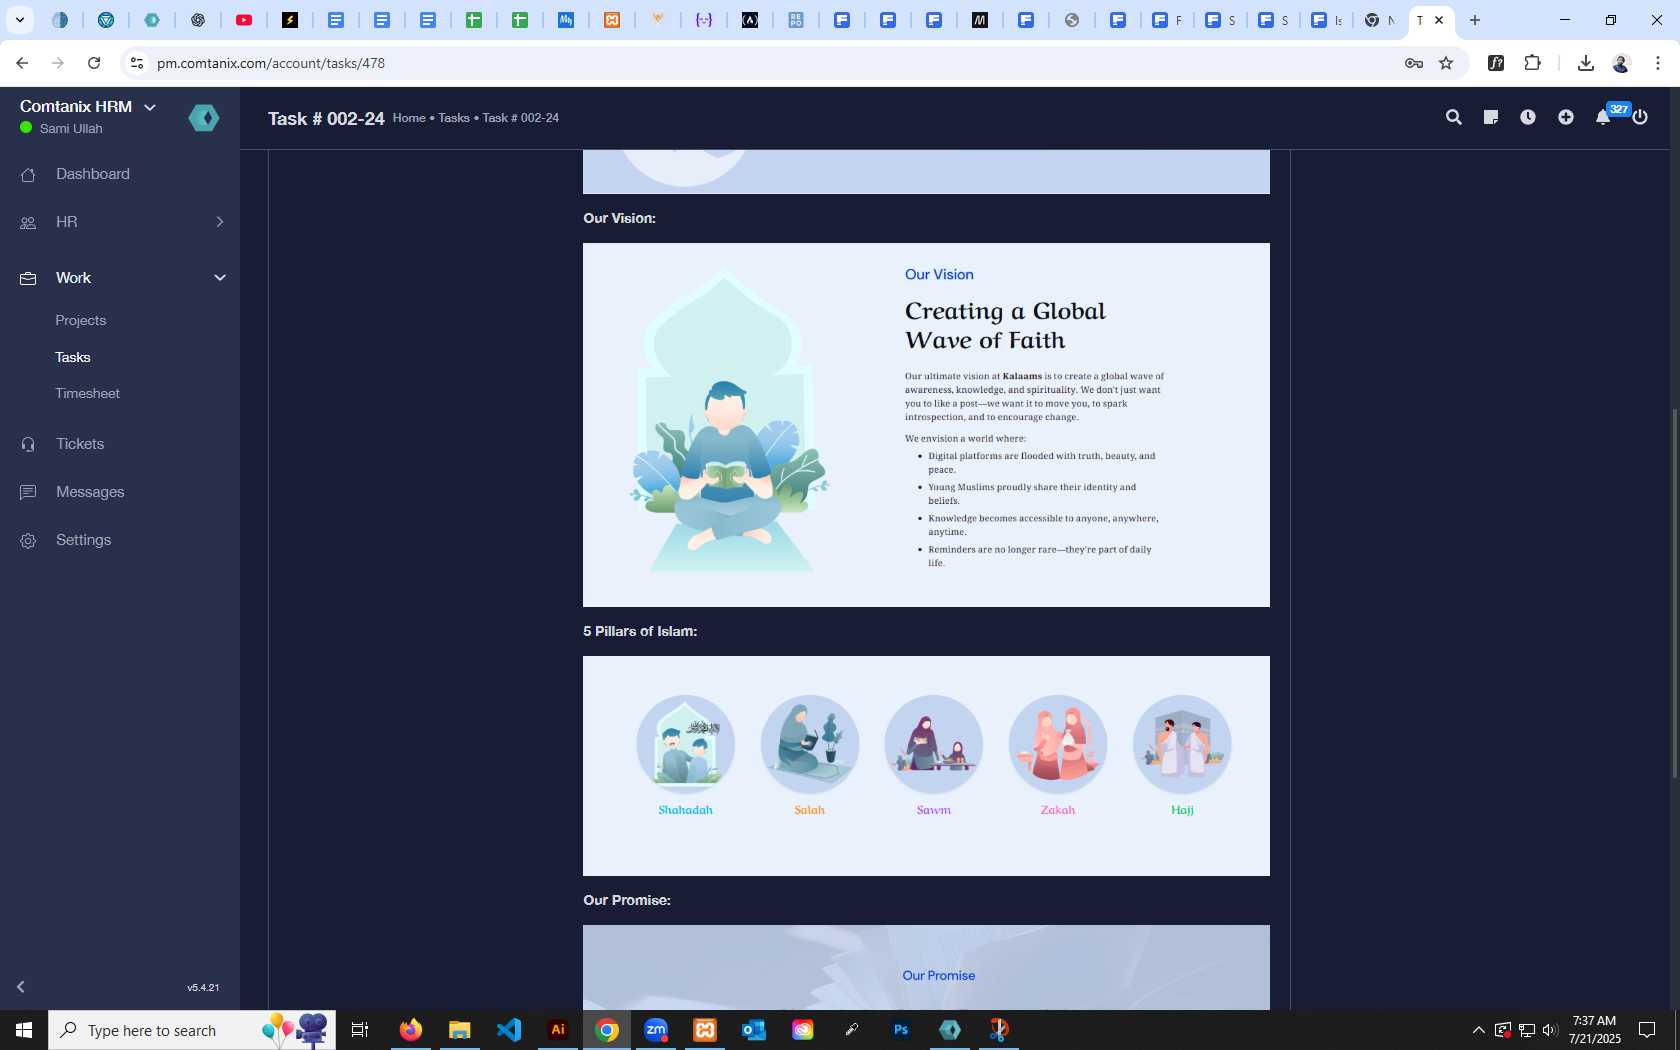Open Tasks under Work
The width and height of the screenshot is (1680, 1050).
73,357
